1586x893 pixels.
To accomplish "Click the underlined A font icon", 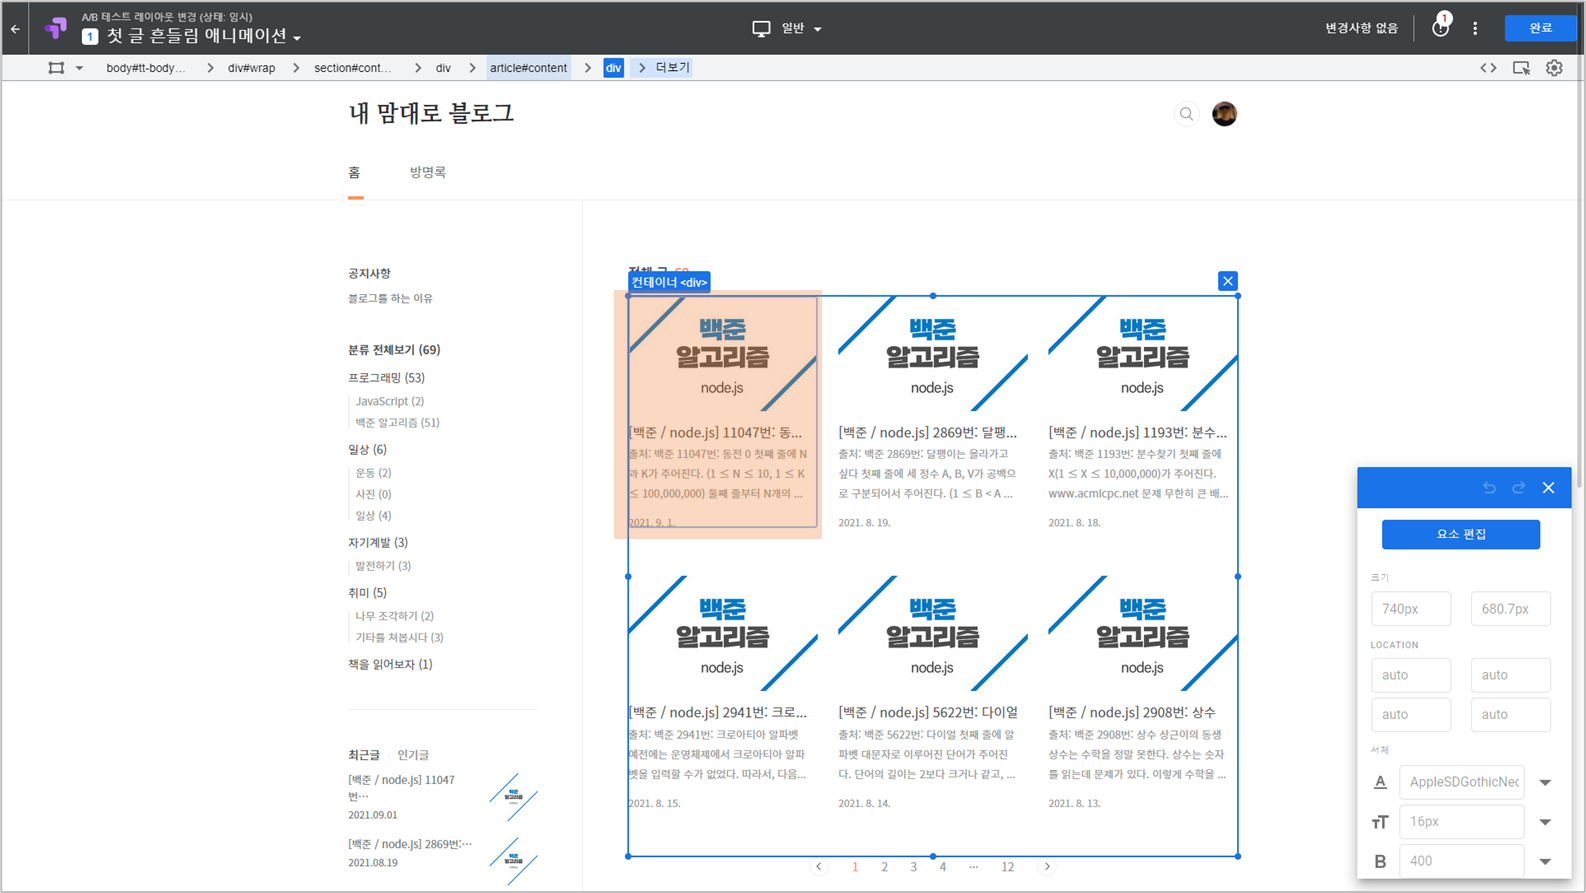I will [1380, 783].
